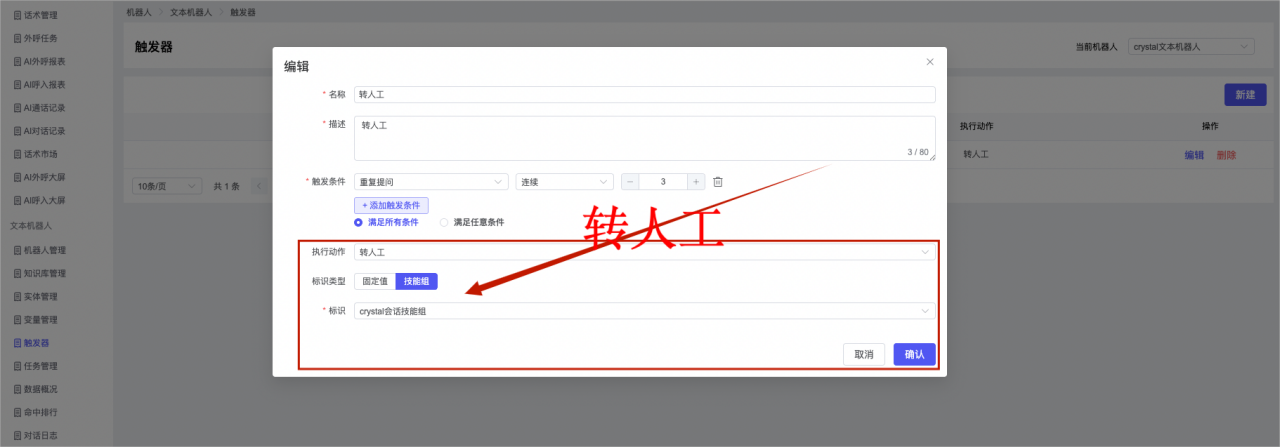The image size is (1280, 447).
Task: Open the crystal会话技能组 标识 dropdown
Action: [644, 311]
